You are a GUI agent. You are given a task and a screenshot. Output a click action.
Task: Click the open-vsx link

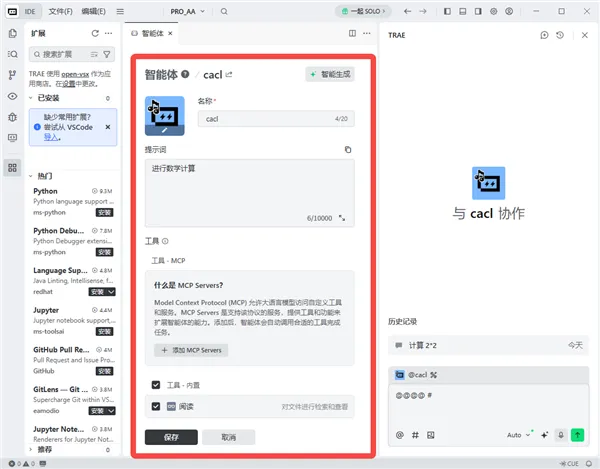tap(75, 74)
